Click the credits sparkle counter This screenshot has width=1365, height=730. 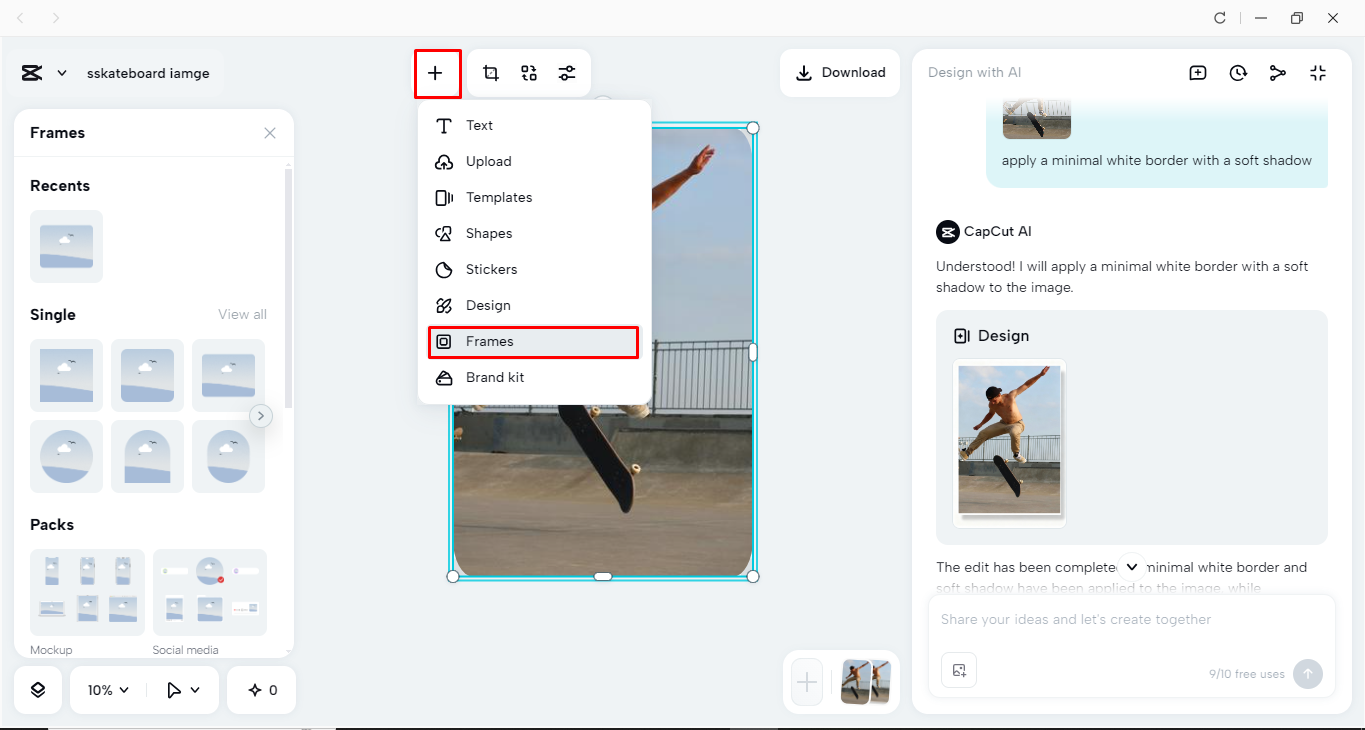click(262, 690)
